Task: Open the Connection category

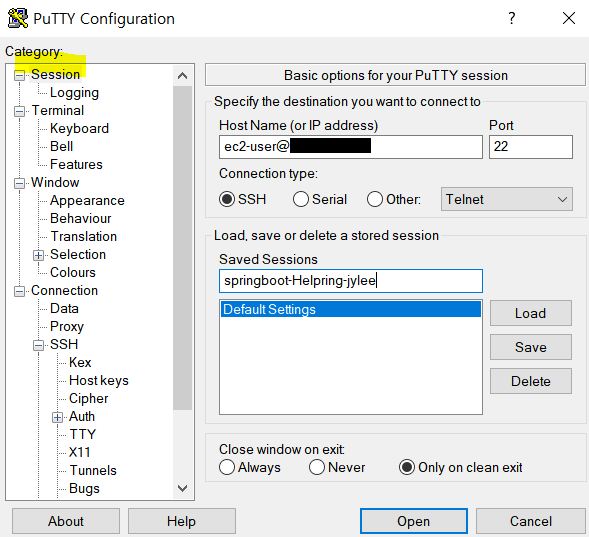Action: [x=64, y=291]
